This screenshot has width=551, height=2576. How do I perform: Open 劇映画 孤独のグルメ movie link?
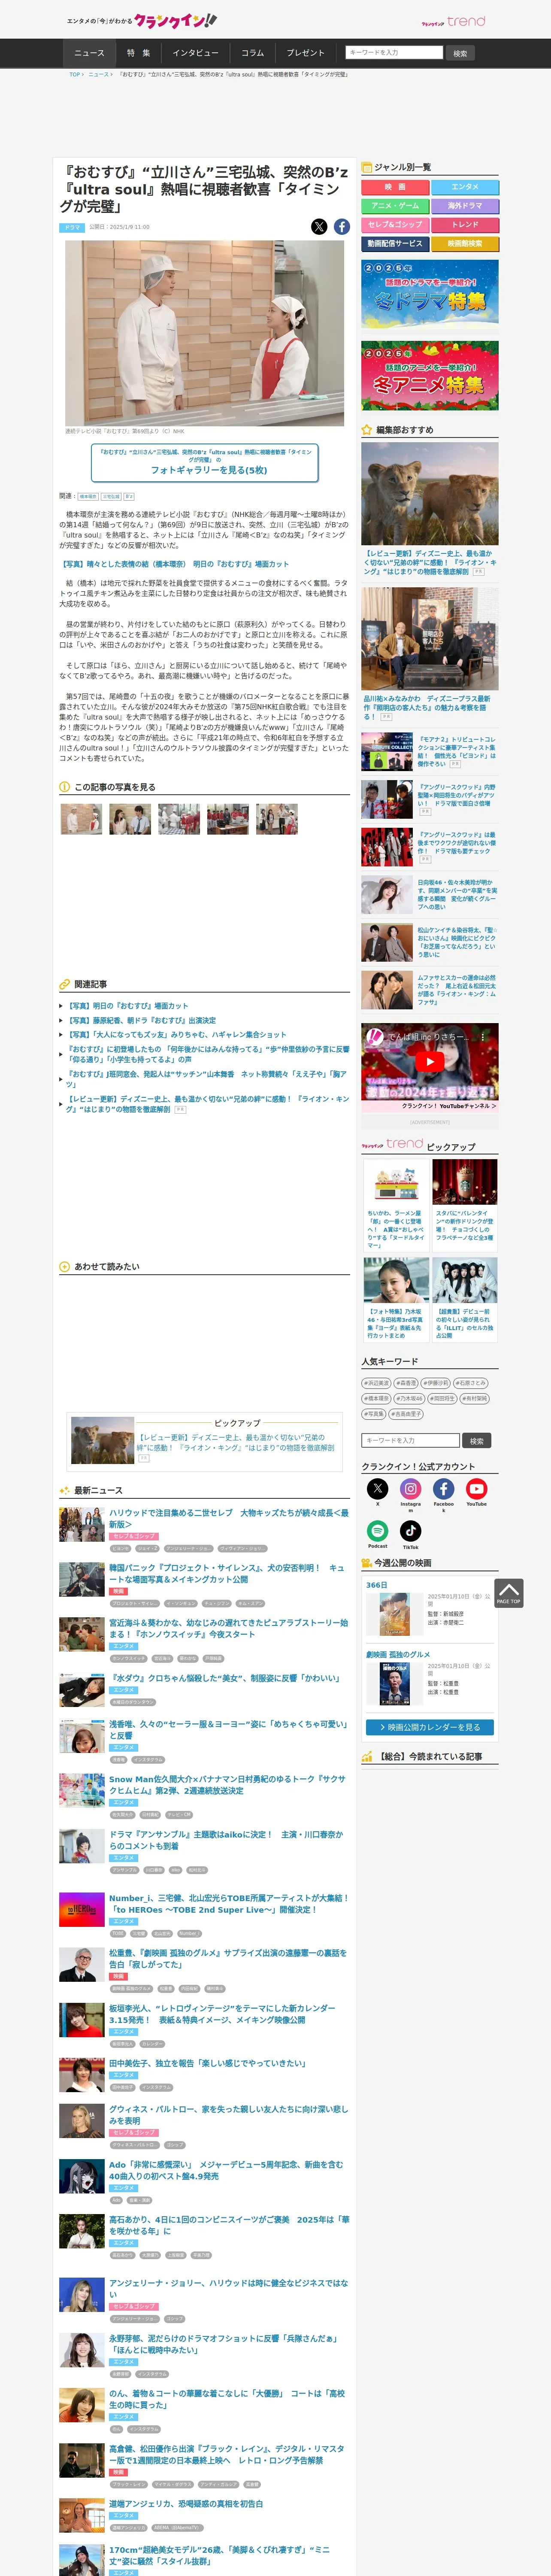point(398,1655)
